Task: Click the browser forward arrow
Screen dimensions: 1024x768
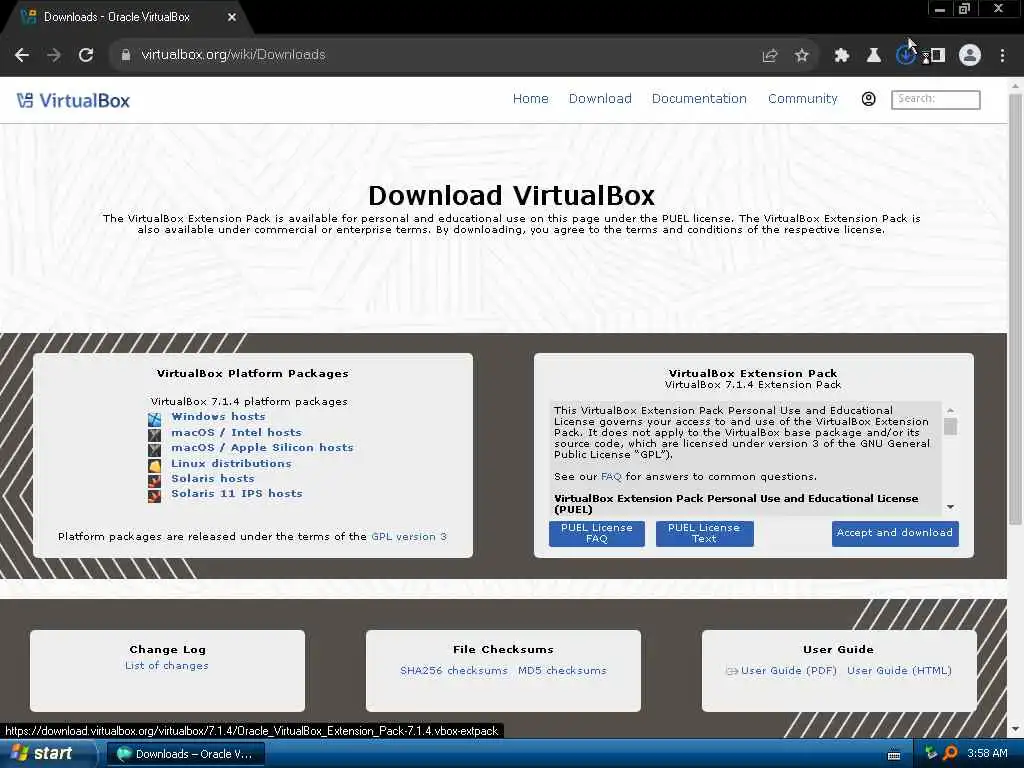Action: (x=54, y=55)
